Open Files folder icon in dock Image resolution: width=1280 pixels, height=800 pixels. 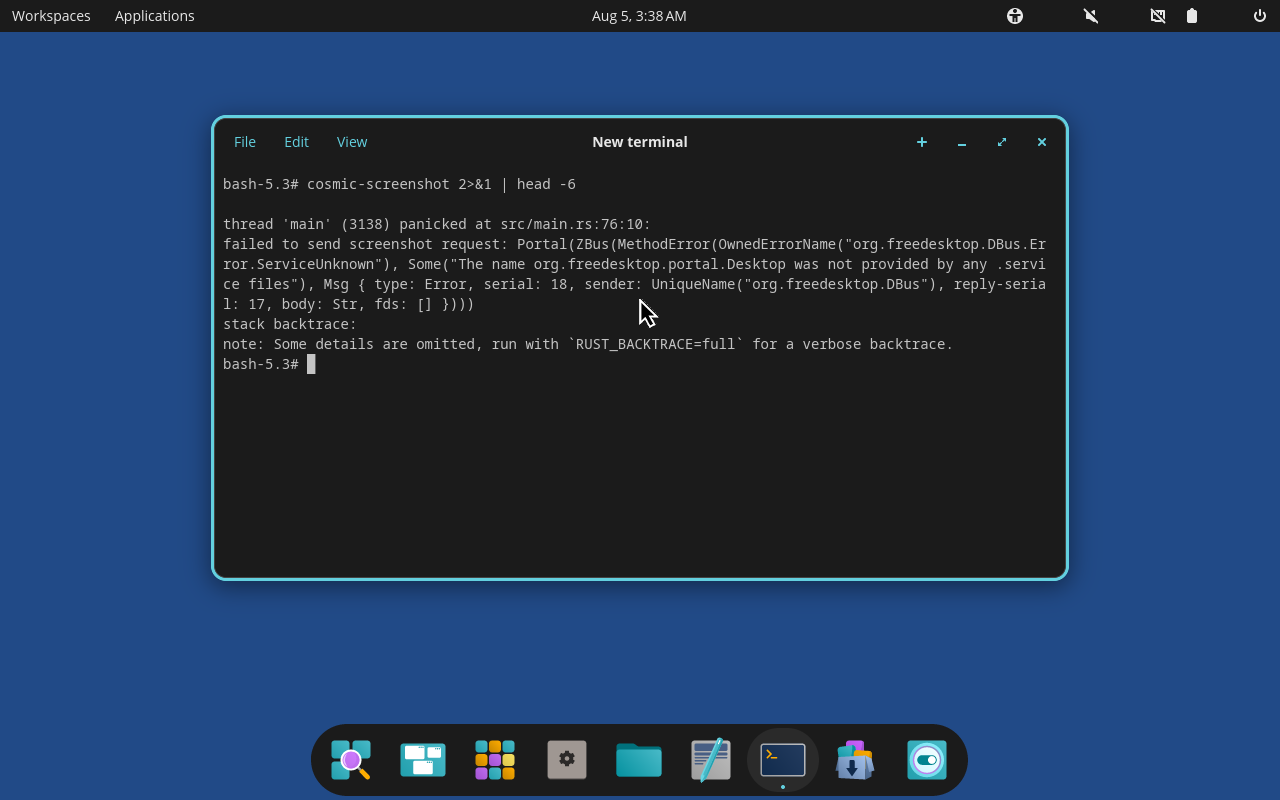[639, 760]
